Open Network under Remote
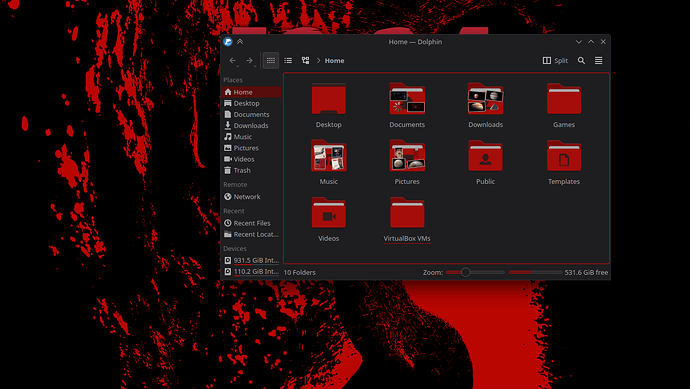 pos(251,197)
